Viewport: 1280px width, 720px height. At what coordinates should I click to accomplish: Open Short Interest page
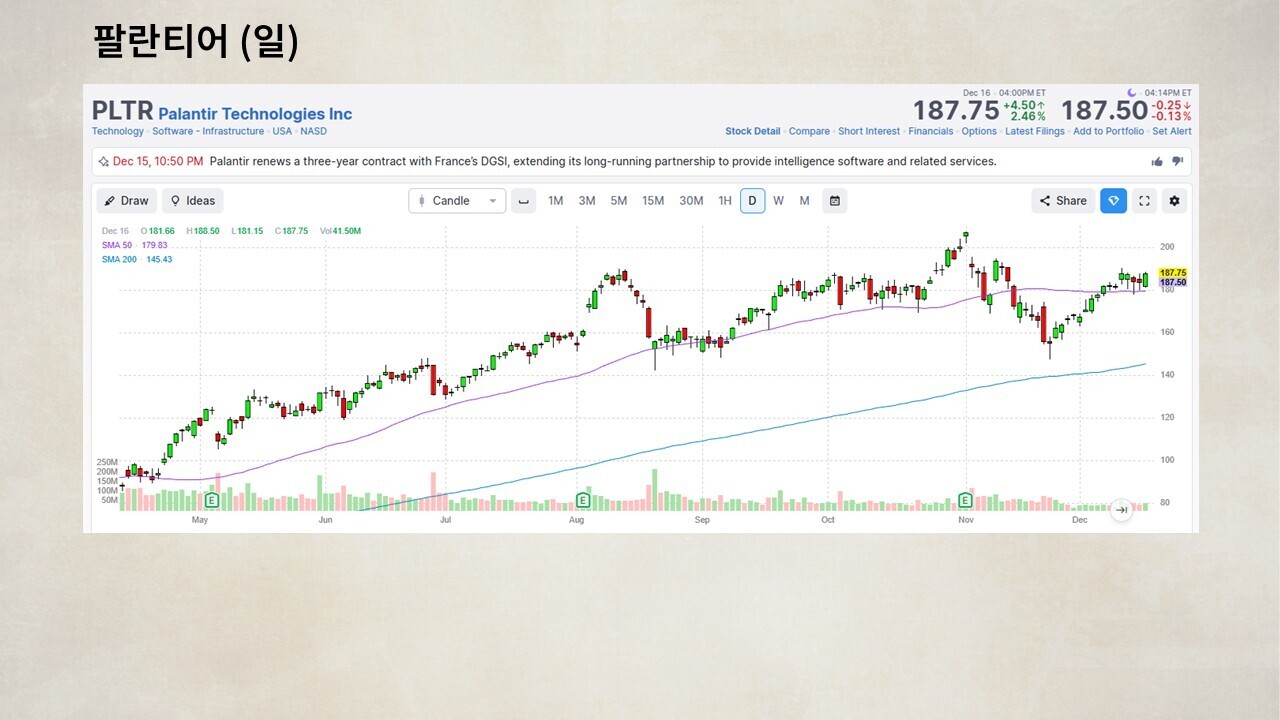coord(869,131)
